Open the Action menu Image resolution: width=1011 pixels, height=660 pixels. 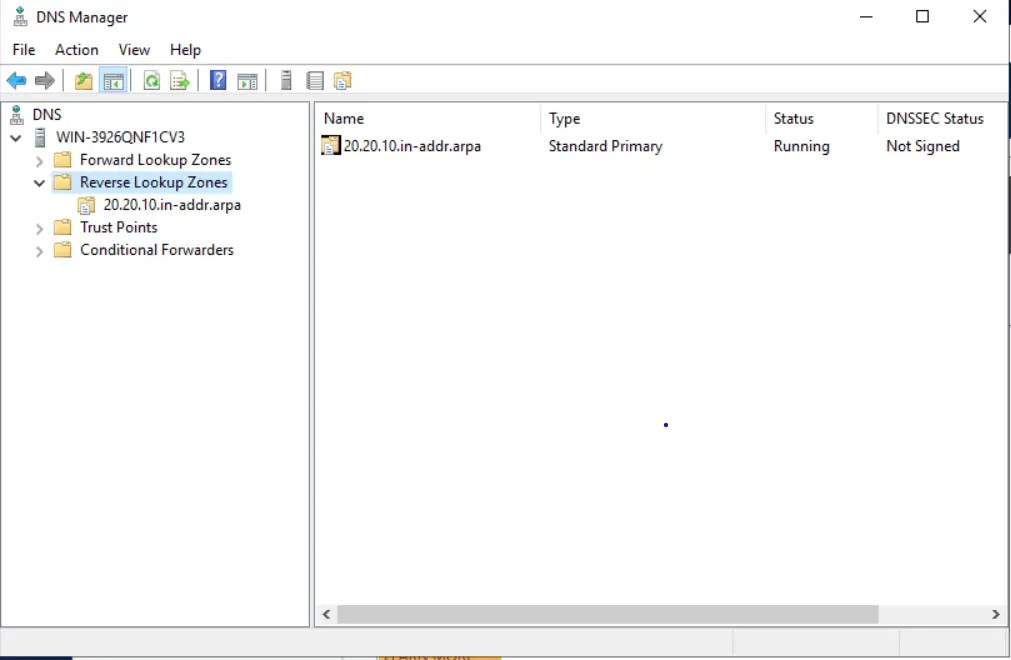[76, 49]
